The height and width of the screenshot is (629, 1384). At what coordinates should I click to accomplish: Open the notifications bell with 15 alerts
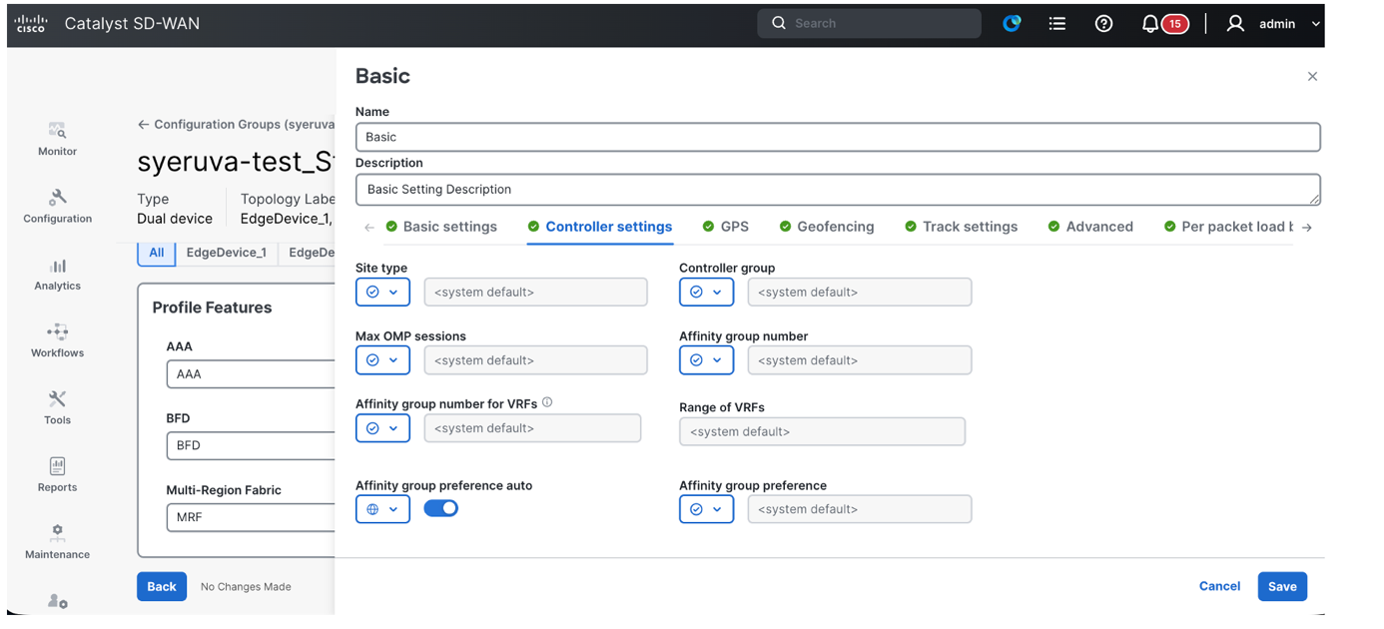(x=1164, y=23)
